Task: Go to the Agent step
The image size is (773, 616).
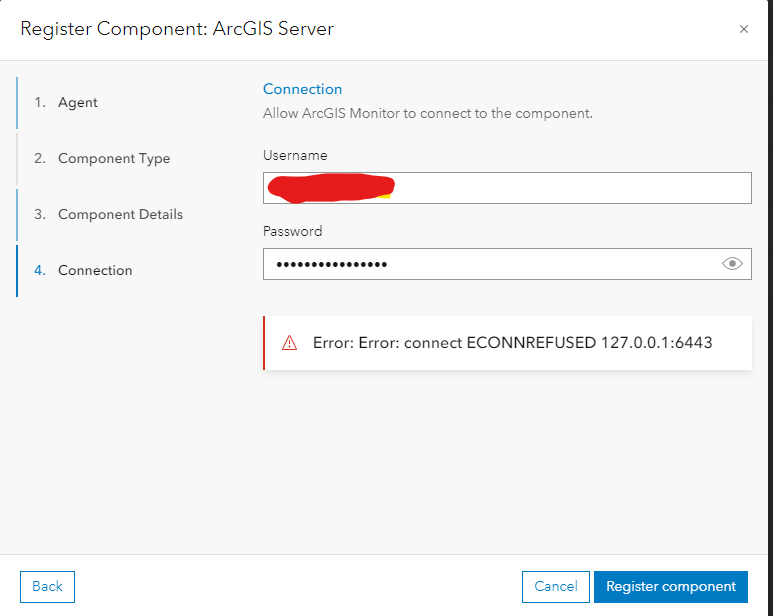Action: [78, 103]
